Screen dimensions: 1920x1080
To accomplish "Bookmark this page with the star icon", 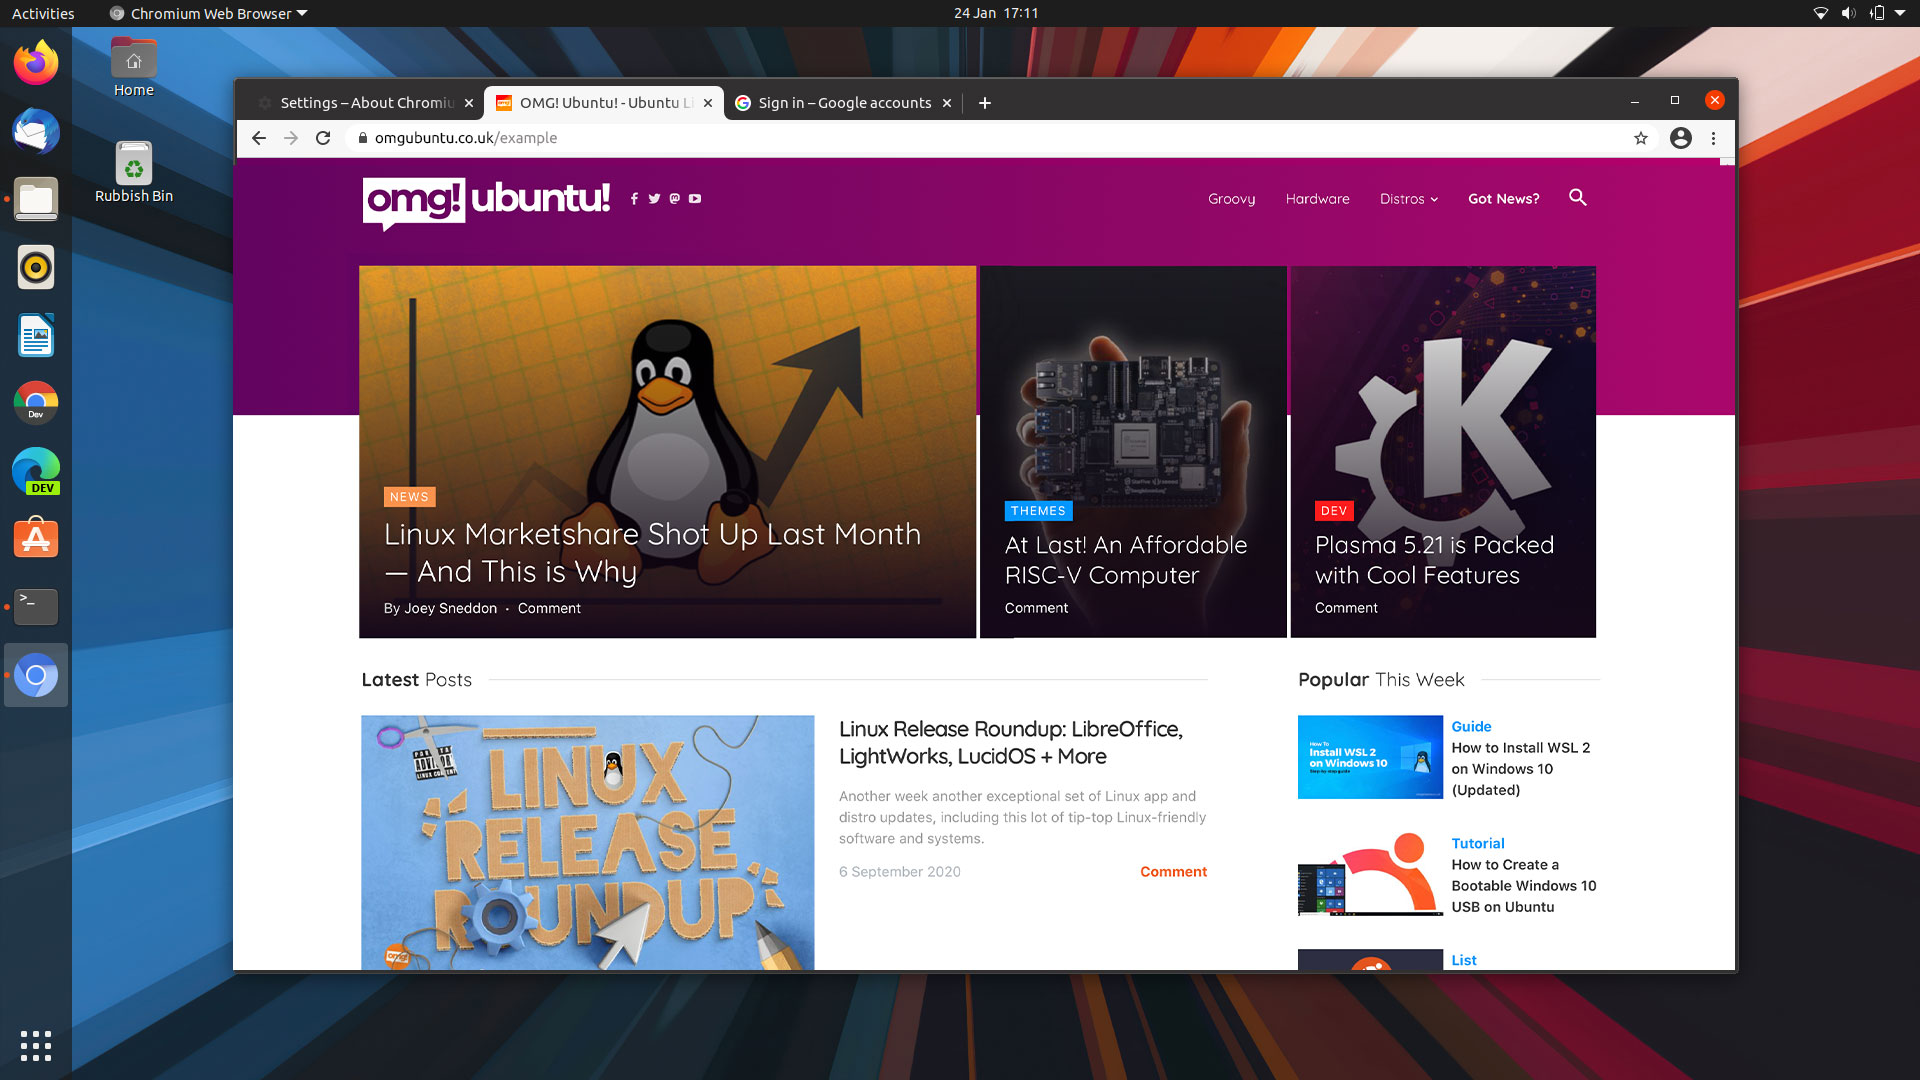I will coord(1640,139).
